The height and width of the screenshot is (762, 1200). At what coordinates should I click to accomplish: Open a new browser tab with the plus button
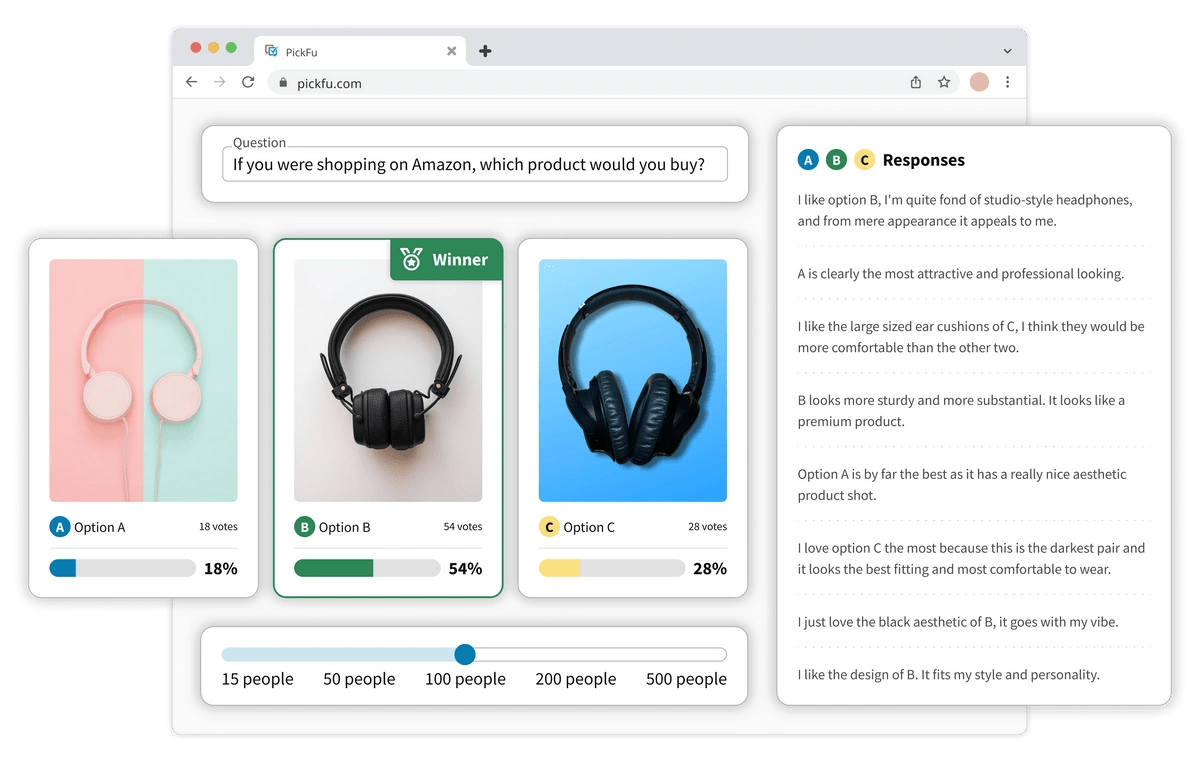(485, 50)
